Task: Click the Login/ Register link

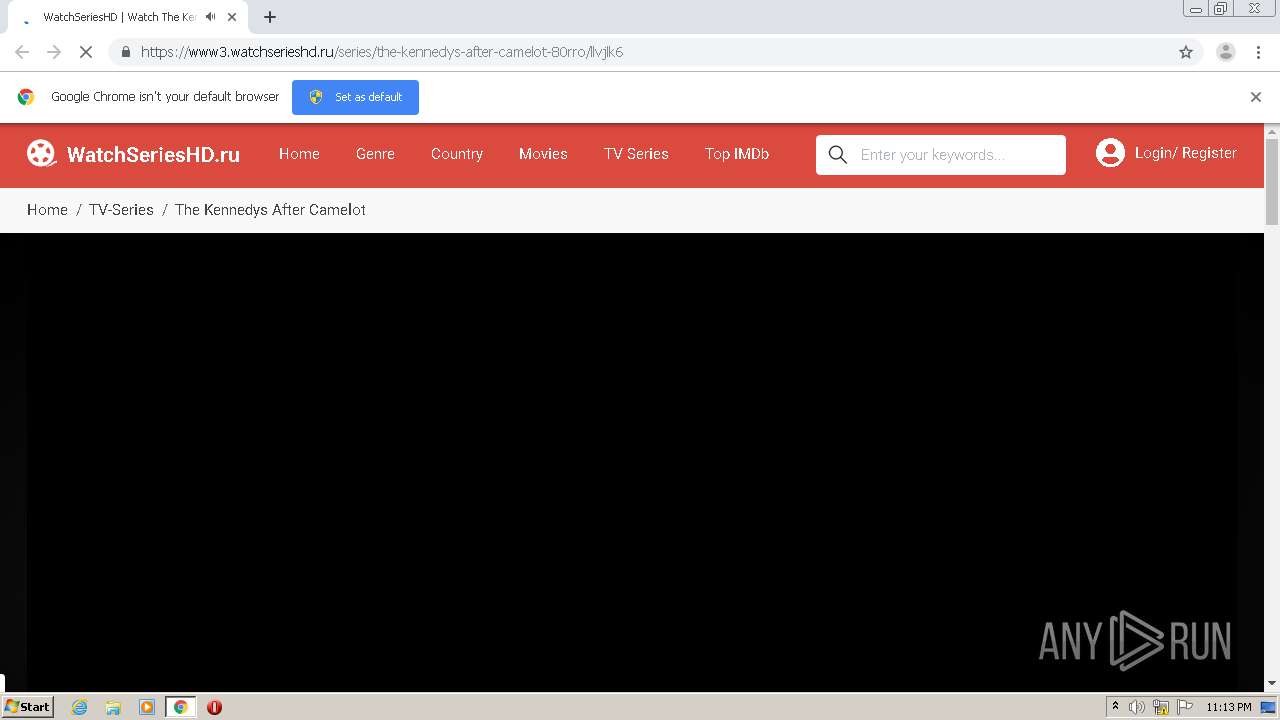Action: pyautogui.click(x=1185, y=153)
